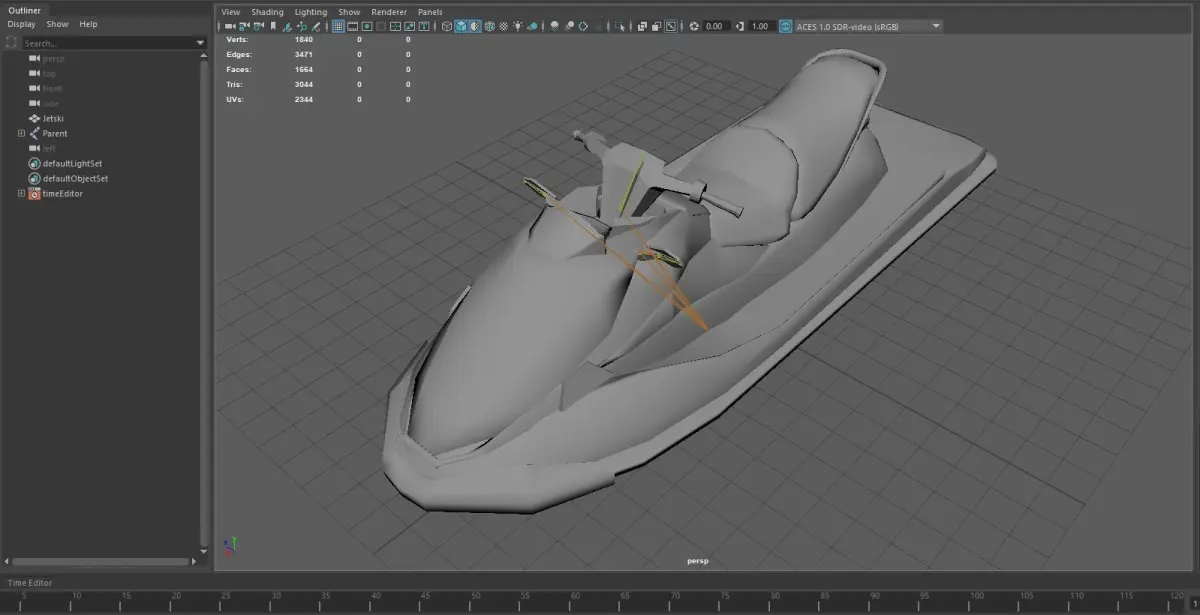Image resolution: width=1200 pixels, height=615 pixels.
Task: Open the viewport View menu
Action: 230,12
